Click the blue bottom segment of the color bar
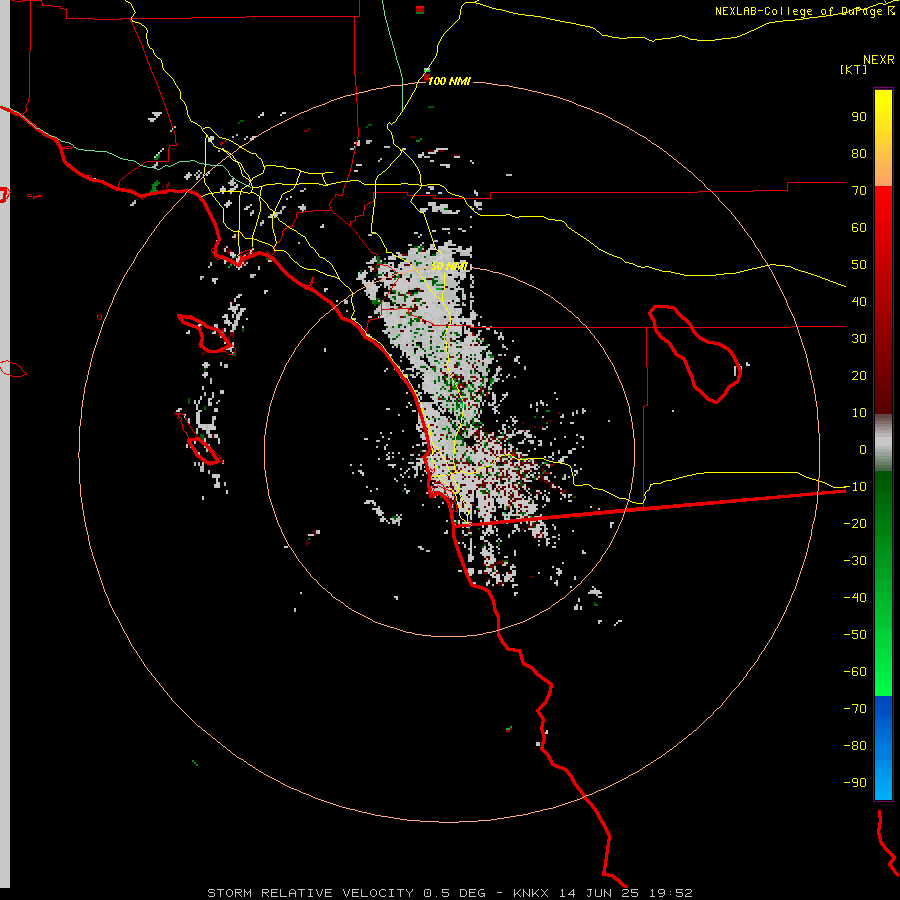This screenshot has height=900, width=900. (883, 748)
